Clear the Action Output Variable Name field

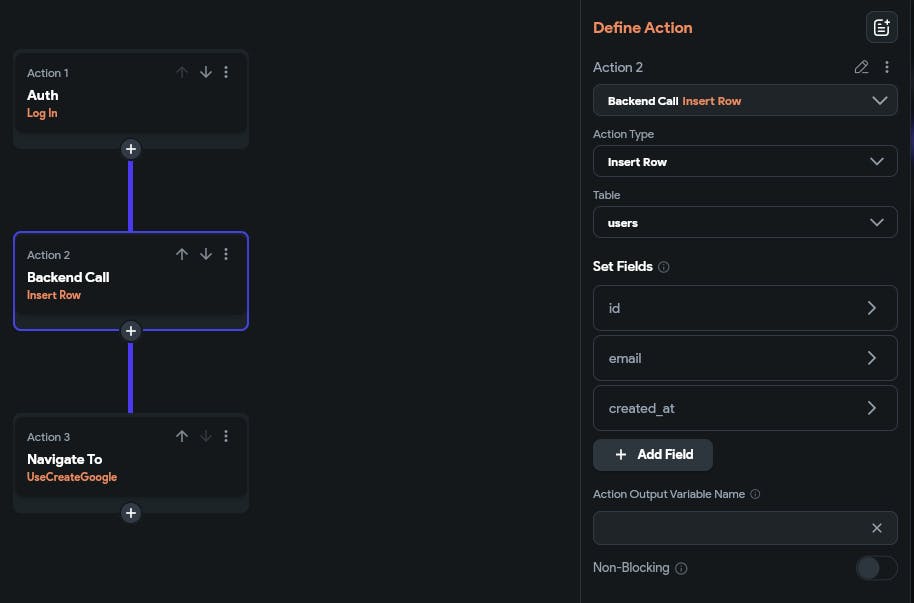coord(876,528)
